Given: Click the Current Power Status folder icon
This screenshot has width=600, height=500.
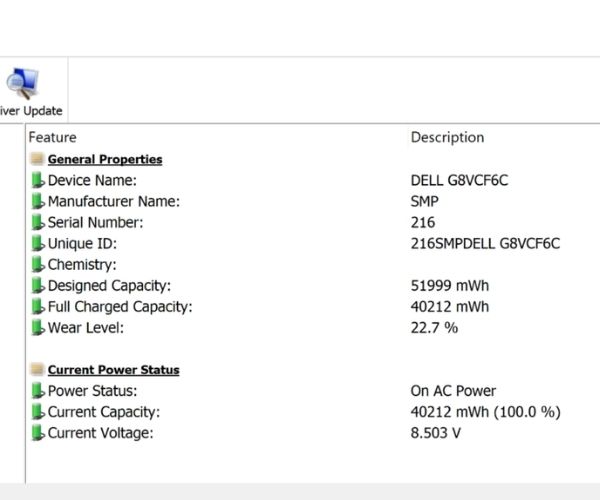Looking at the screenshot, I should (x=37, y=370).
